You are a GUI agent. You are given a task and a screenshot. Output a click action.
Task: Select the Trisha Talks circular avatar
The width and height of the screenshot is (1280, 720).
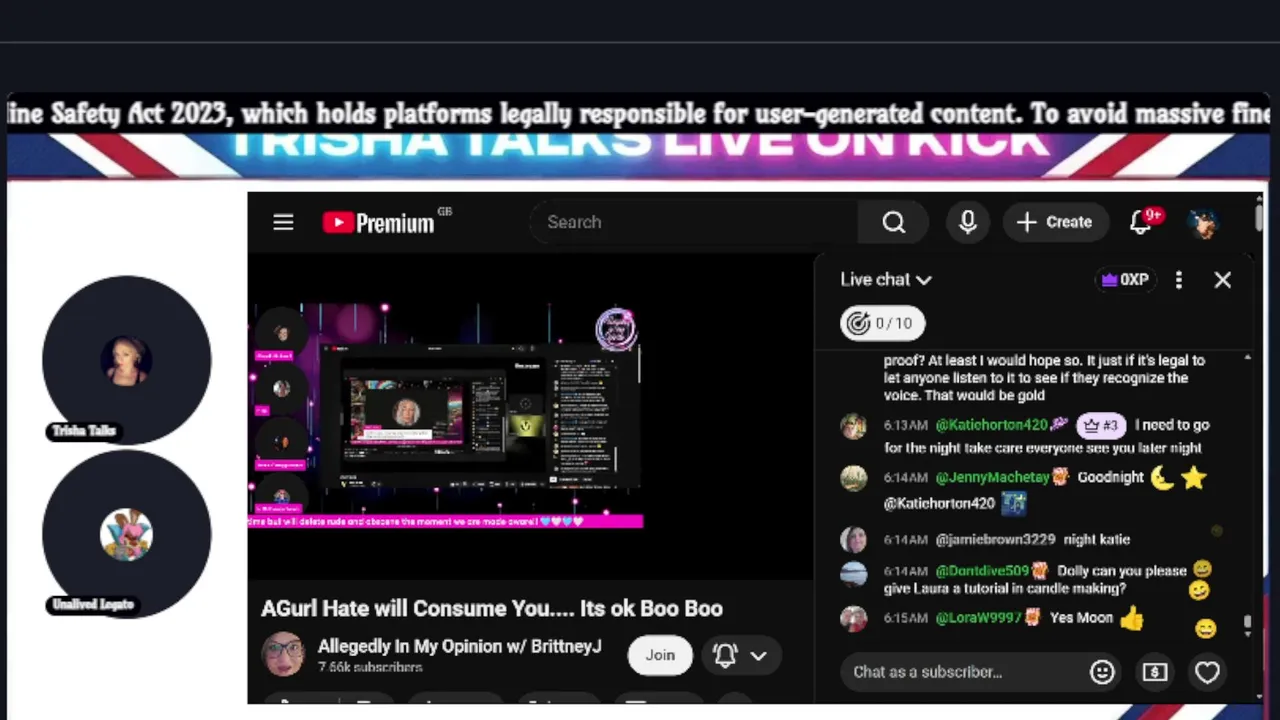tap(127, 360)
